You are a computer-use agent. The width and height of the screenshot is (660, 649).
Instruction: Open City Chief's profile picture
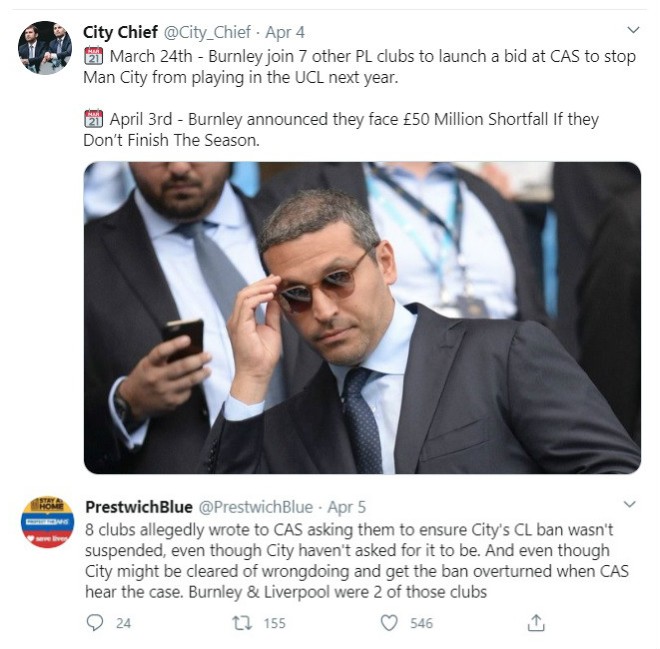point(45,47)
